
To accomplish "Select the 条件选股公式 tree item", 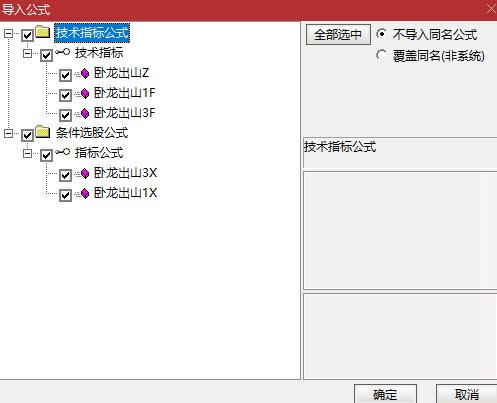I will point(92,133).
